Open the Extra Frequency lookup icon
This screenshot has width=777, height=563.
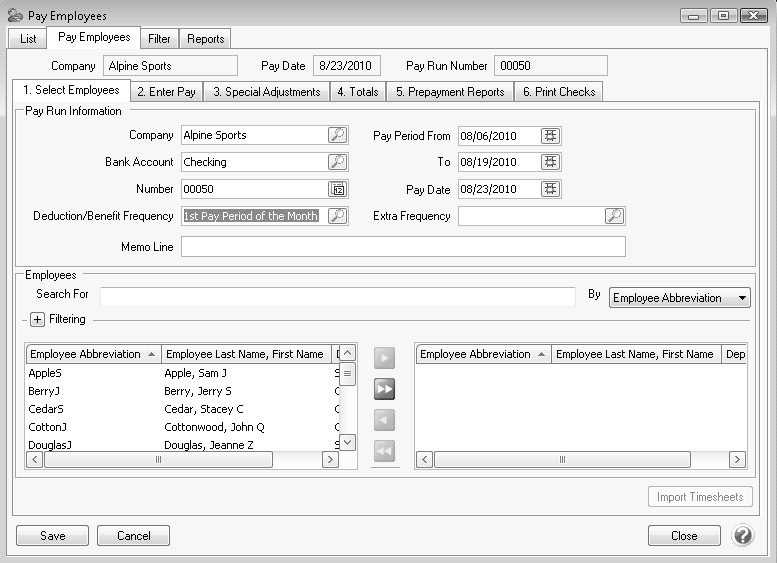(614, 216)
